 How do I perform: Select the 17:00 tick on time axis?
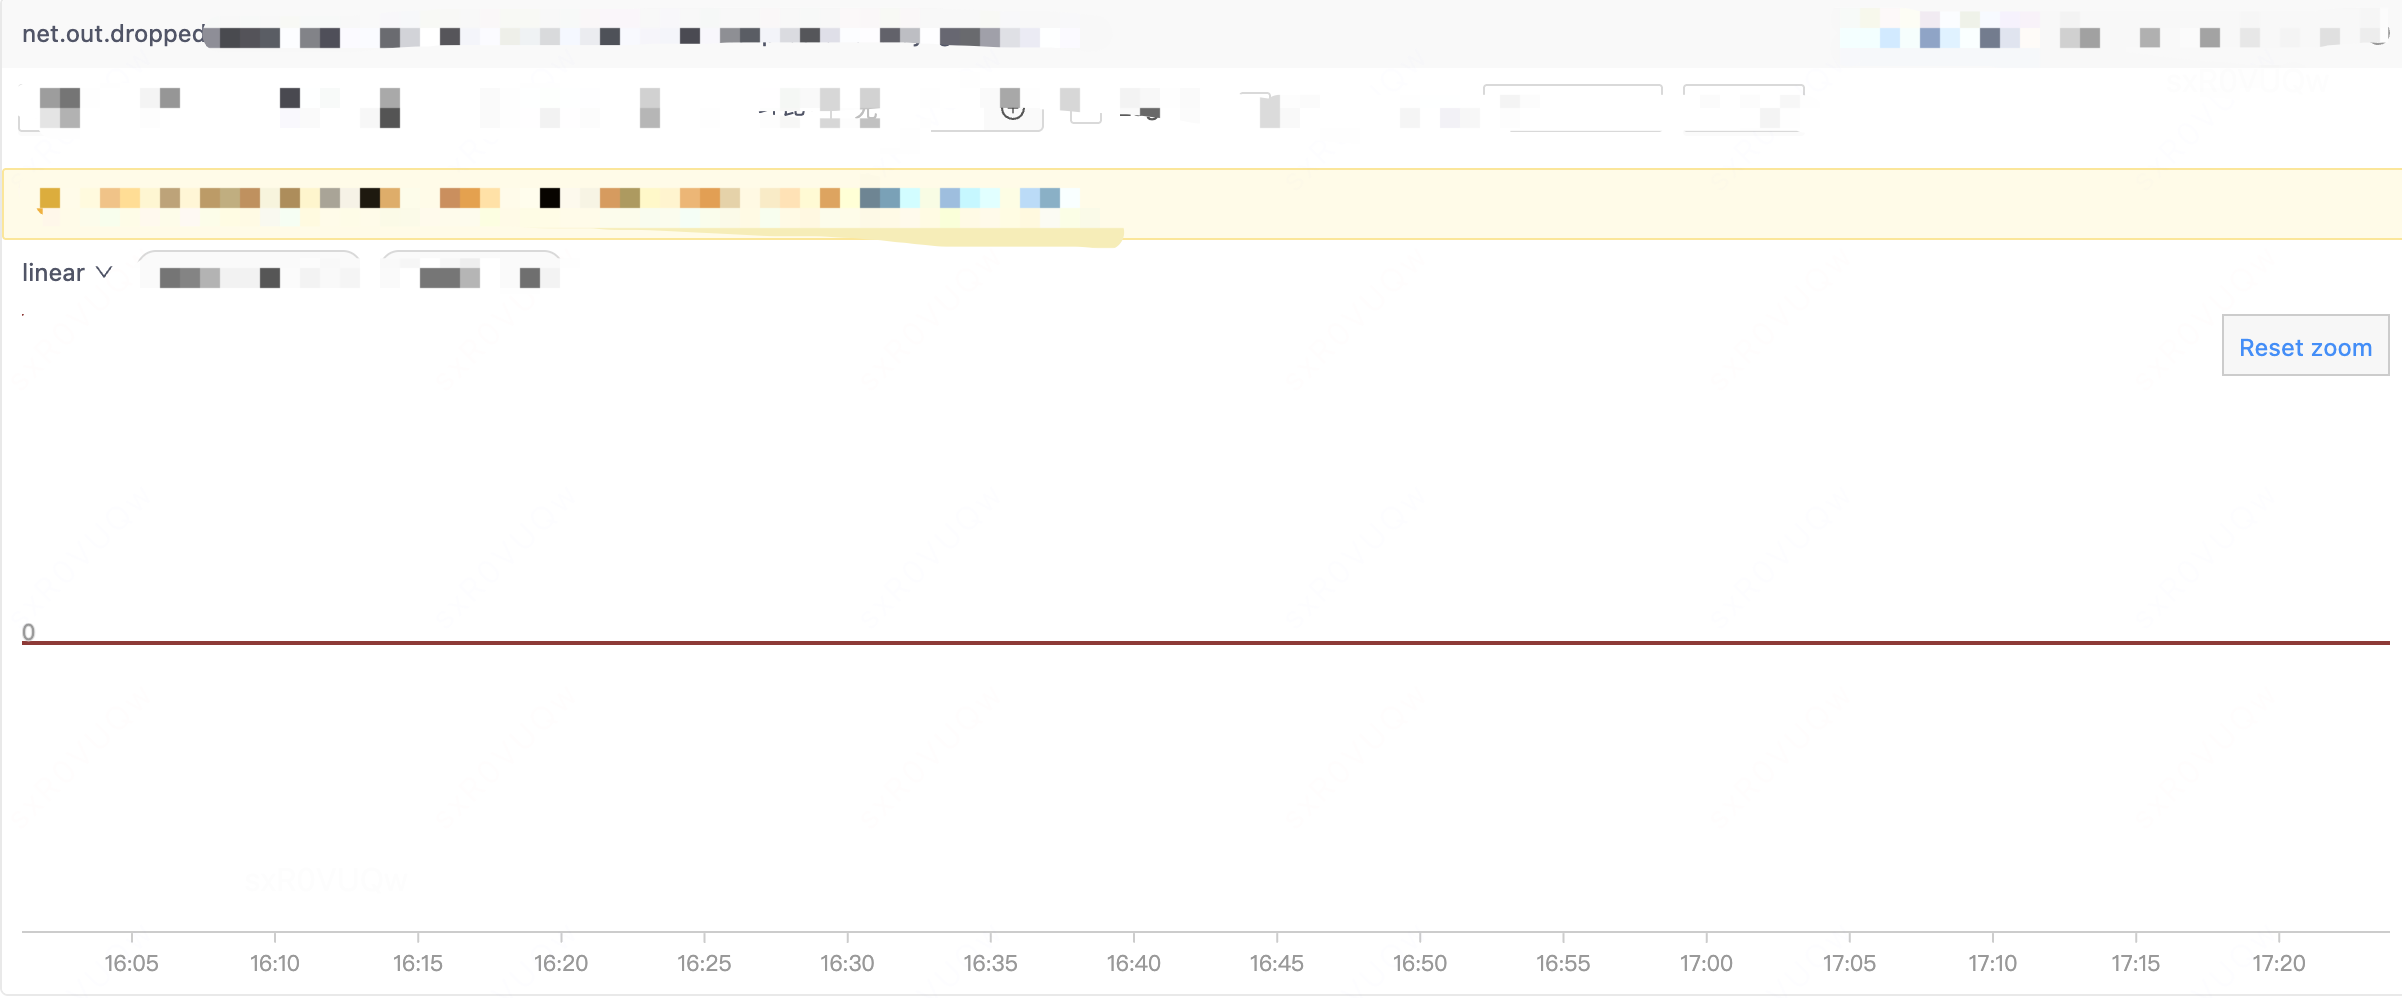point(1706,963)
